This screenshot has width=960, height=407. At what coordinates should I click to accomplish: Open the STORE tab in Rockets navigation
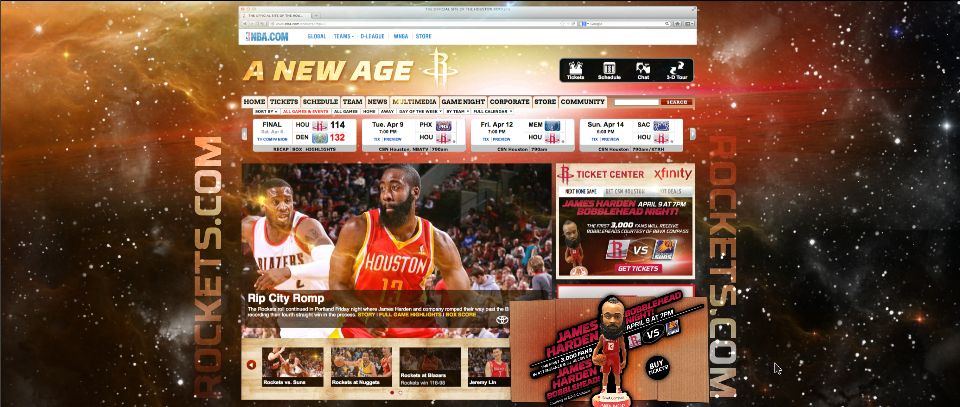tap(545, 102)
